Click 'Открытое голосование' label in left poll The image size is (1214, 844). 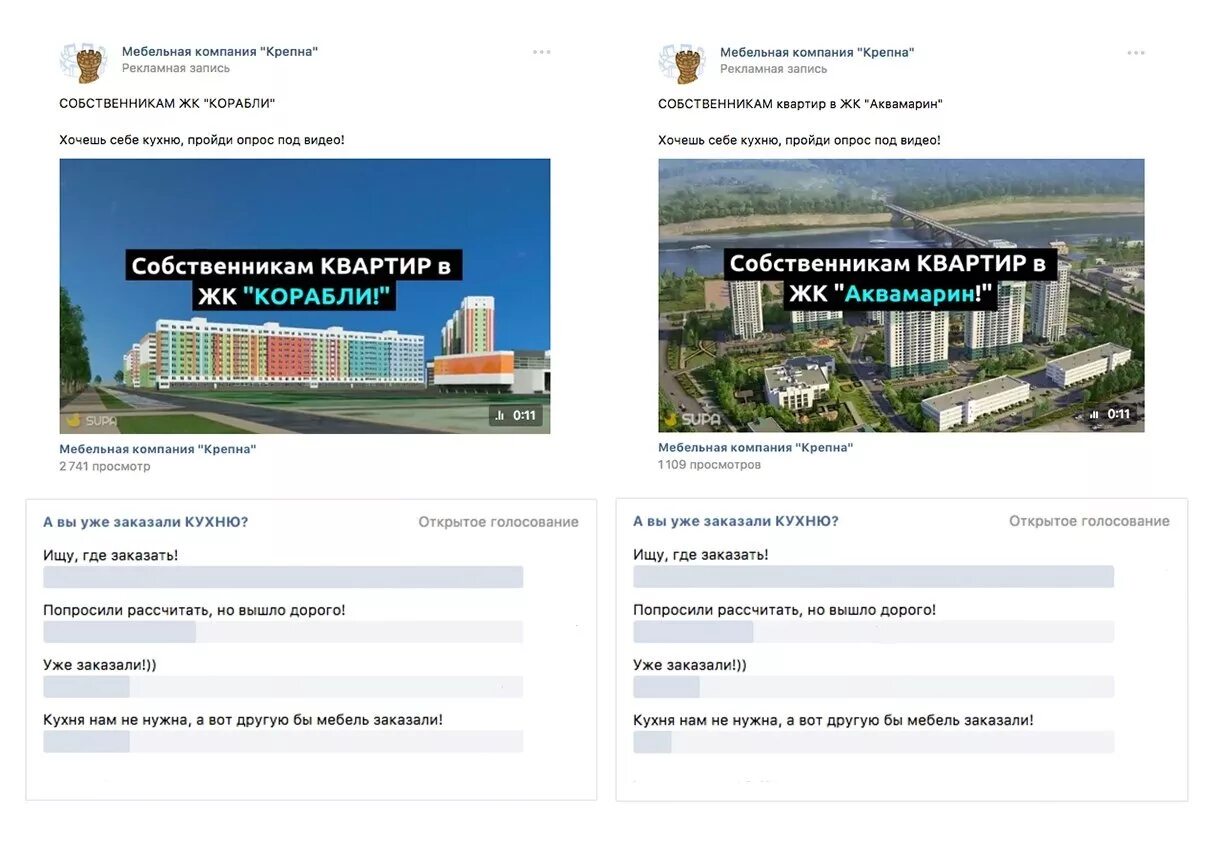click(x=498, y=522)
